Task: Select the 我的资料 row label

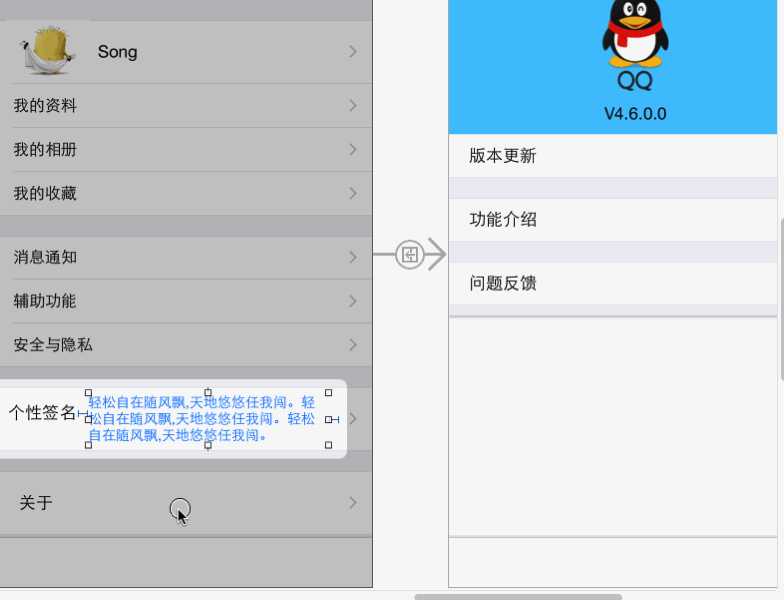Action: pyautogui.click(x=45, y=106)
